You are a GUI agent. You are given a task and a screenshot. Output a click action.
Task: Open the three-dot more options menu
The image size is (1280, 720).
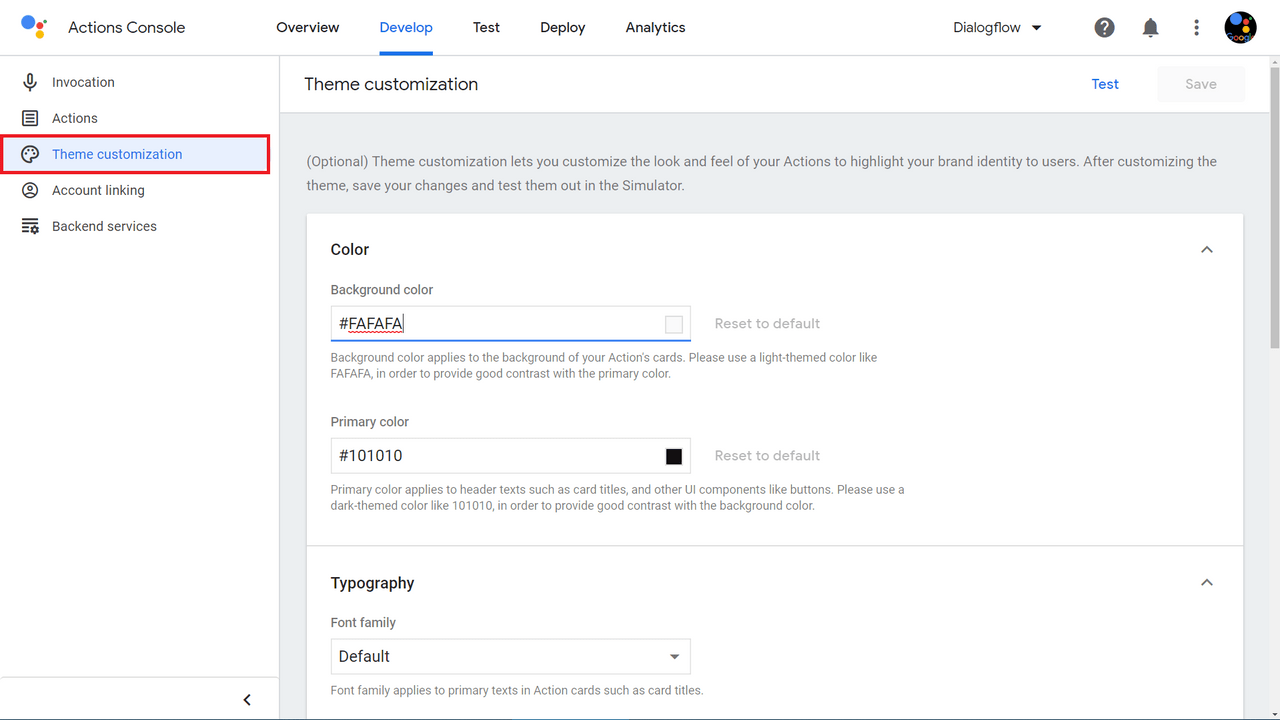coord(1196,28)
